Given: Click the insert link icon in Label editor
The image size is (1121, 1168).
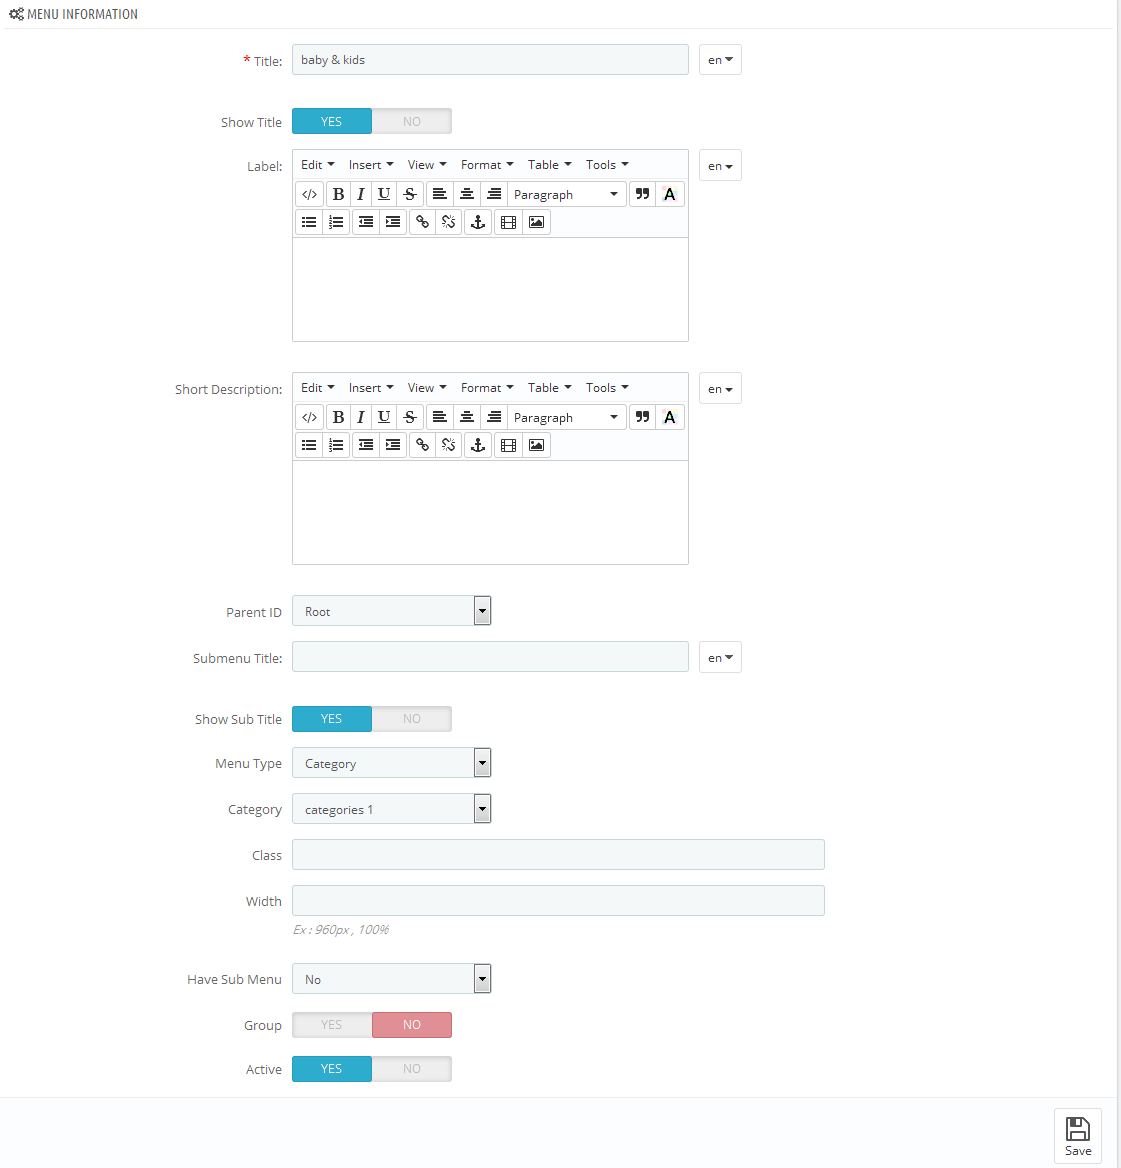Looking at the screenshot, I should 422,222.
